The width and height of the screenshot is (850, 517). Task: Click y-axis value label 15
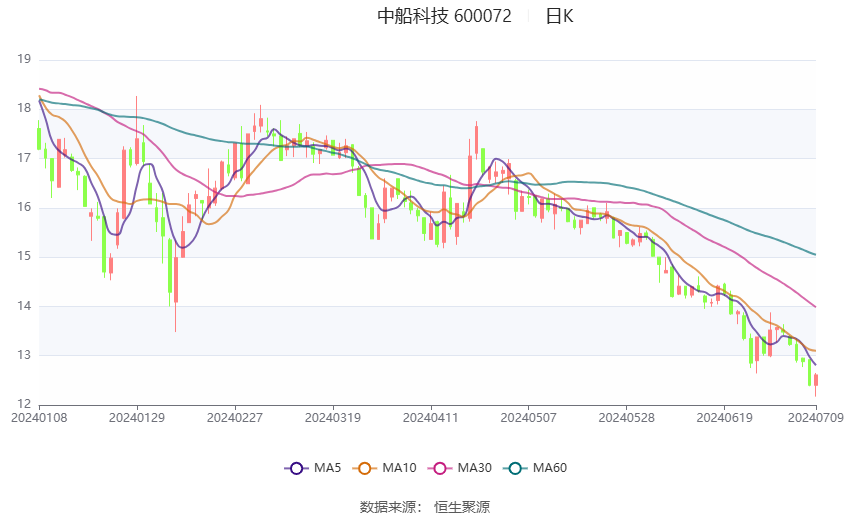tap(24, 256)
